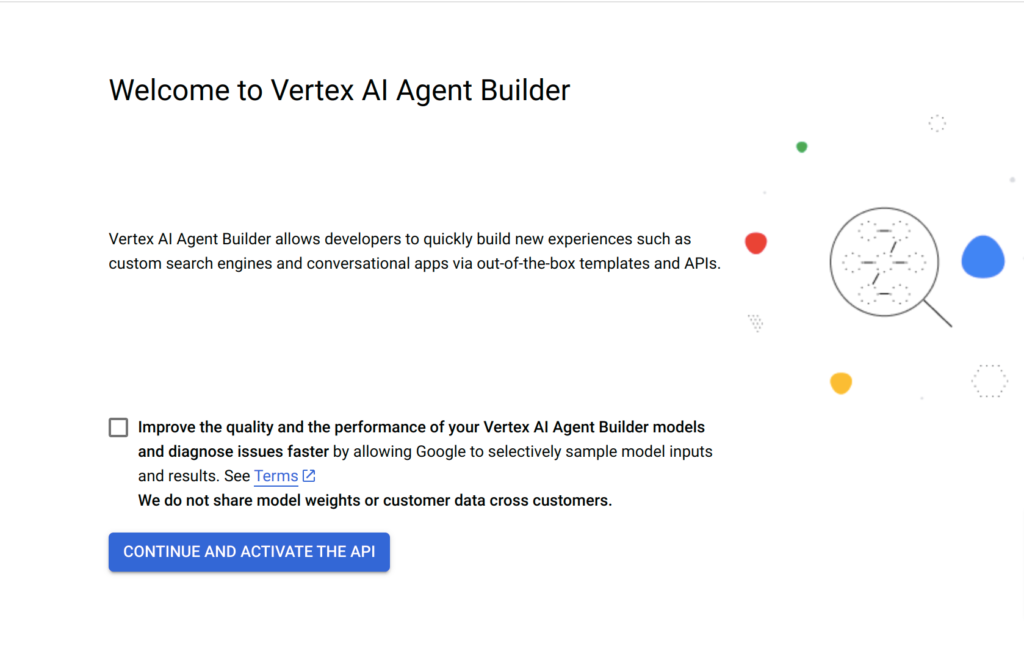This screenshot has height=651, width=1024.
Task: Click the dotted hexagon outline shape
Action: (x=990, y=381)
